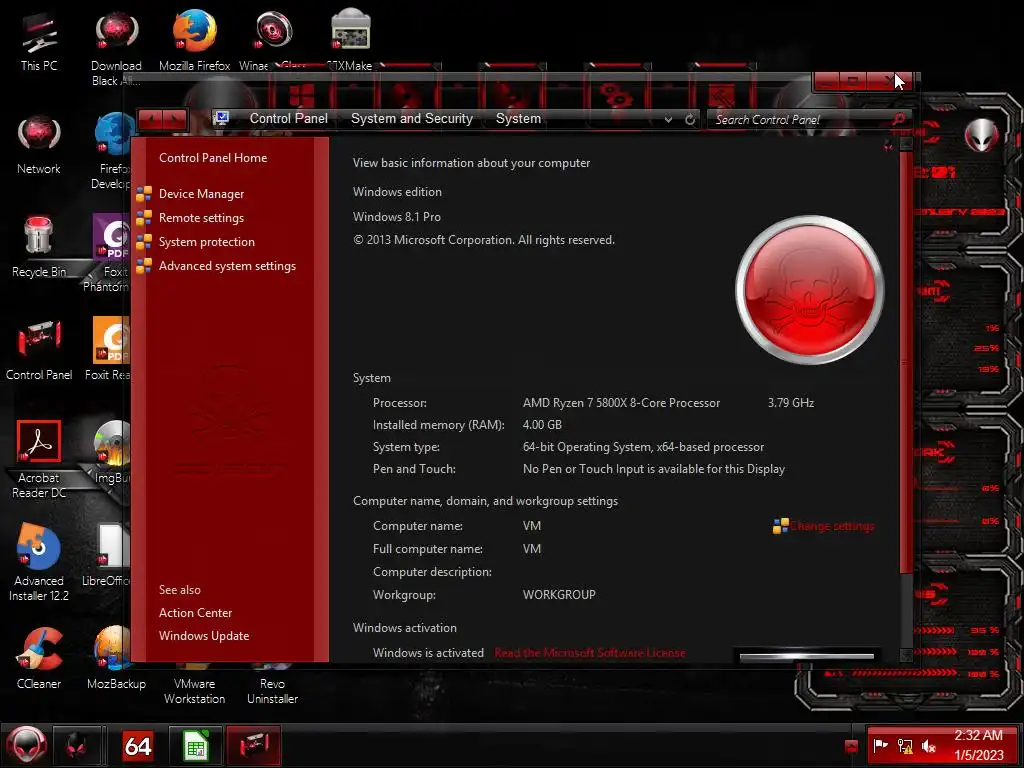Open System protection

tap(206, 242)
